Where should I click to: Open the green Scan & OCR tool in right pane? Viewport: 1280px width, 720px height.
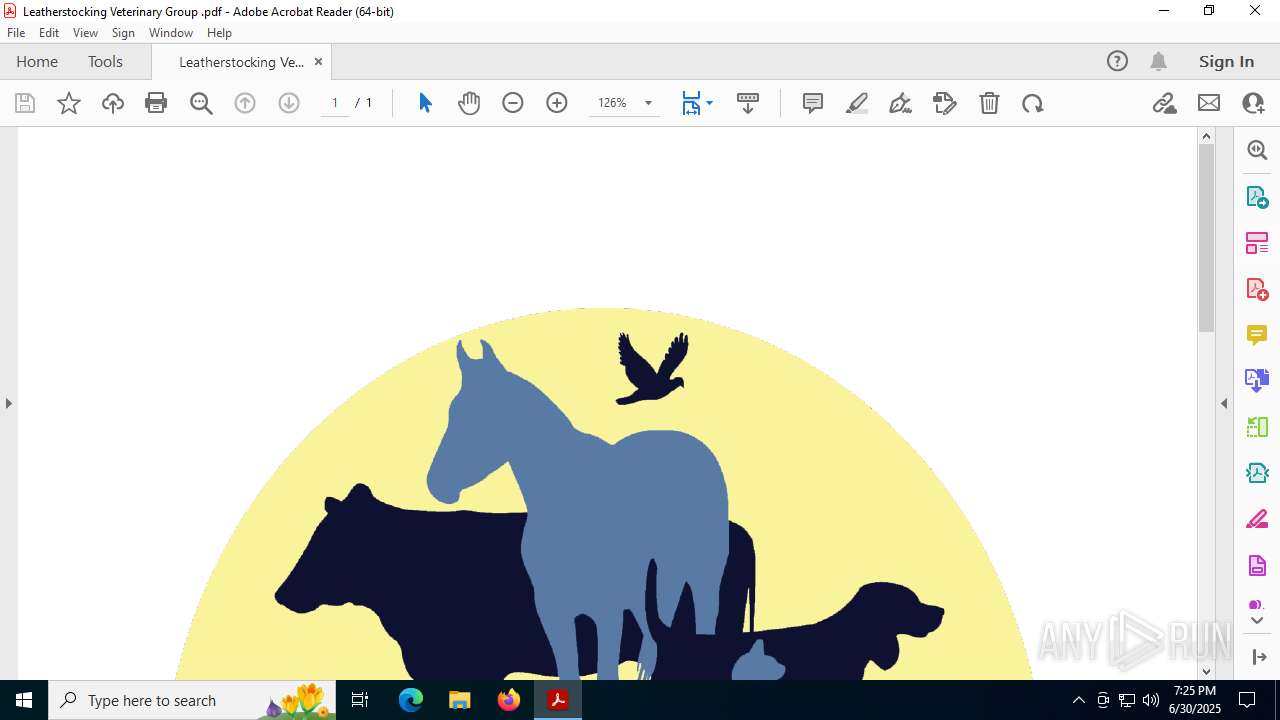[x=1257, y=427]
